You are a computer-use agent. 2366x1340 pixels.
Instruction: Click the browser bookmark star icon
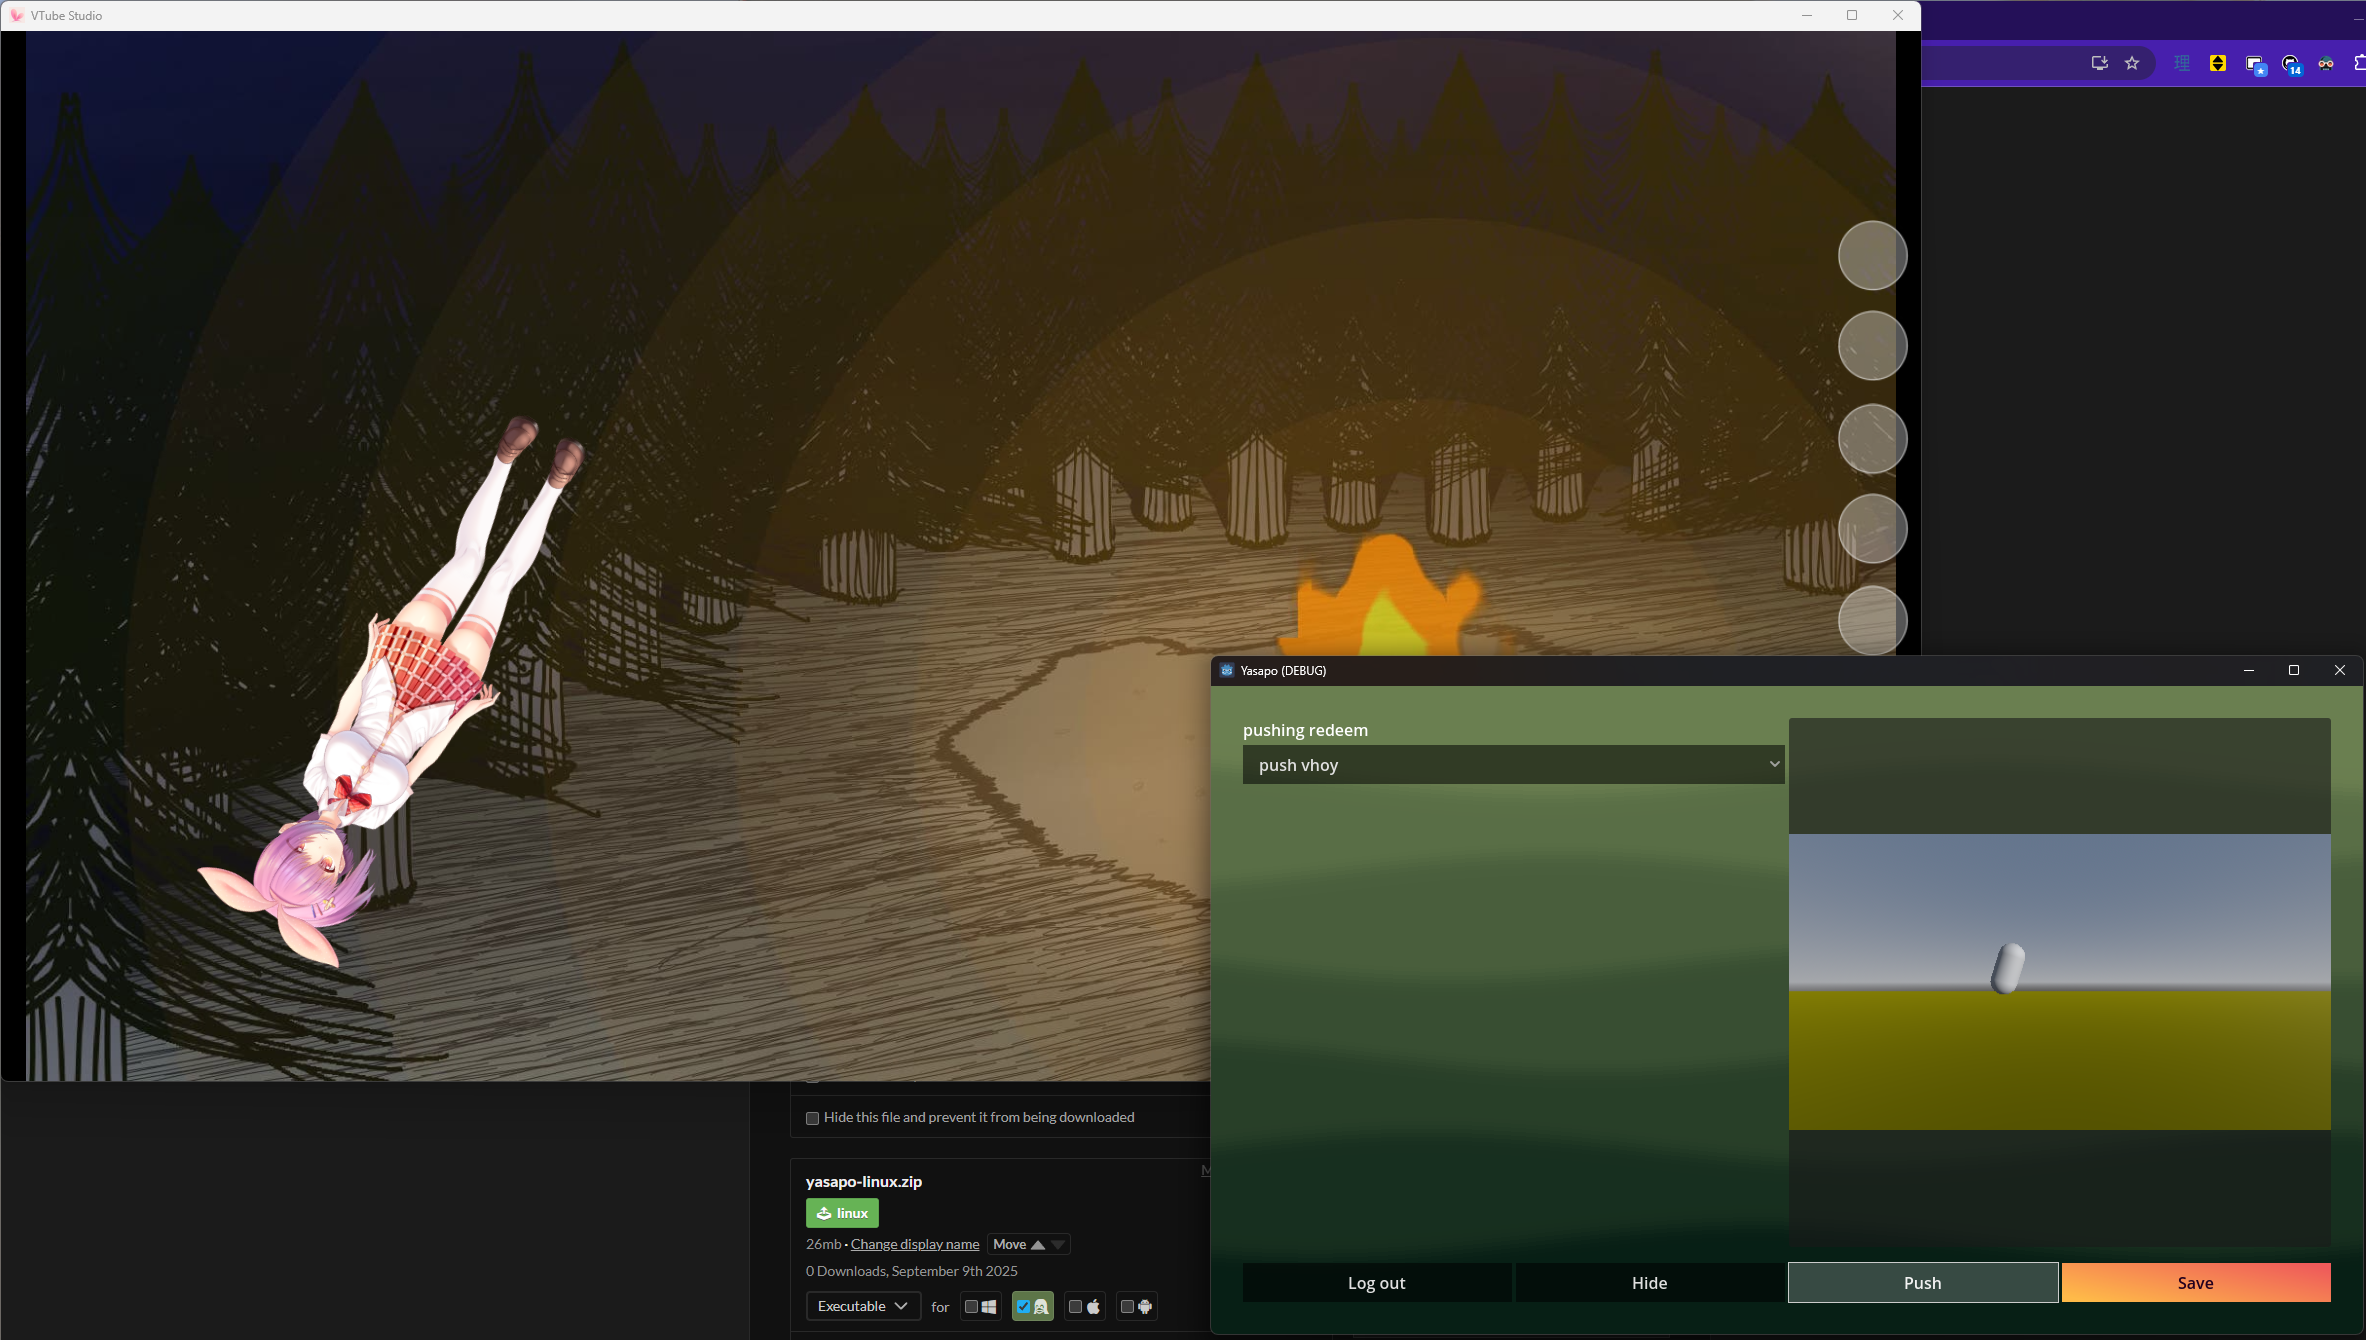tap(2132, 63)
